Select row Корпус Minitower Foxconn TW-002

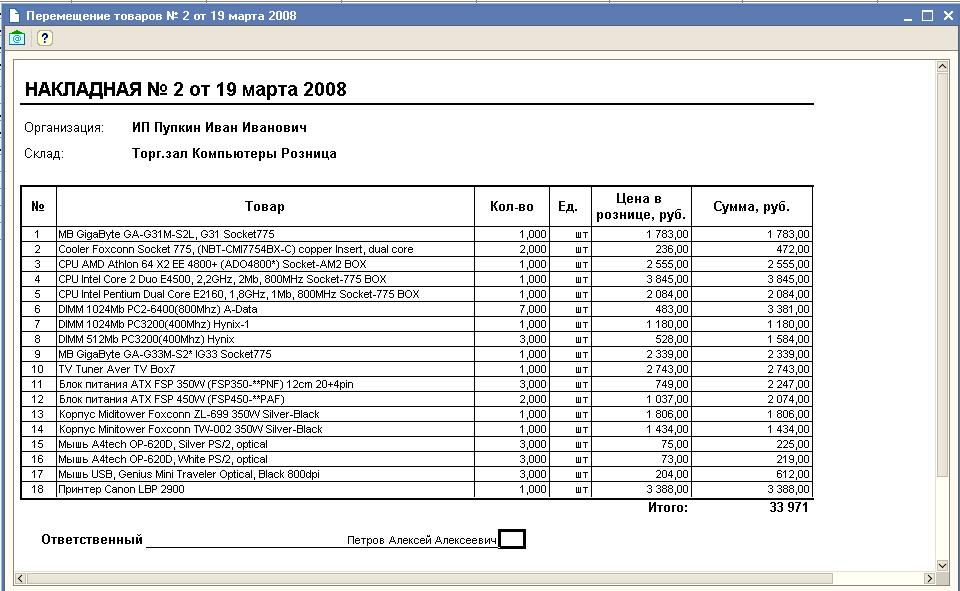[416, 429]
